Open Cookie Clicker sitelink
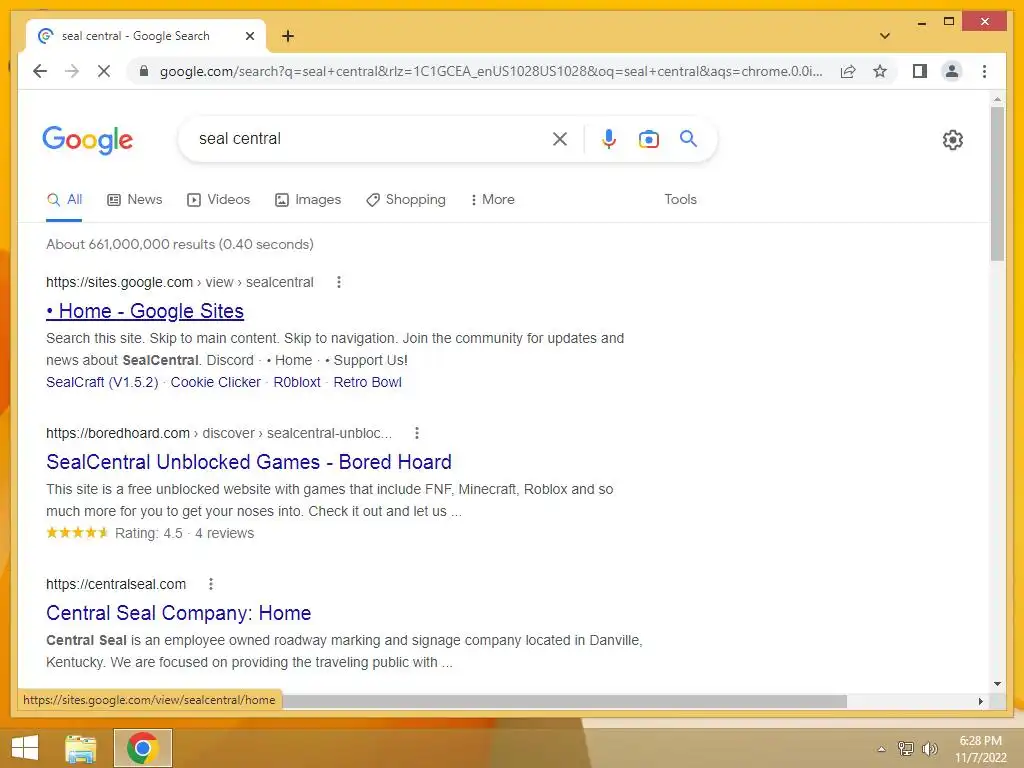 point(216,383)
